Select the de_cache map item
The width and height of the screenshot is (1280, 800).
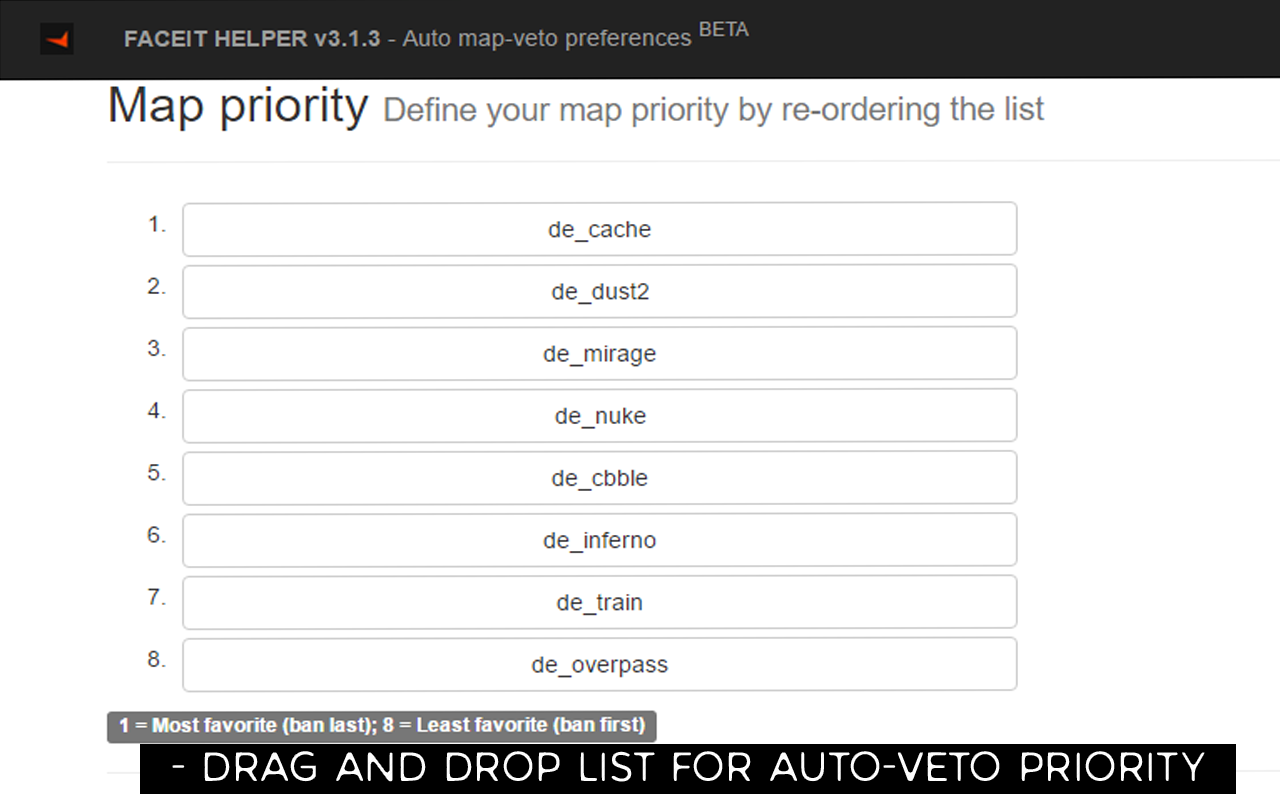[x=600, y=229]
